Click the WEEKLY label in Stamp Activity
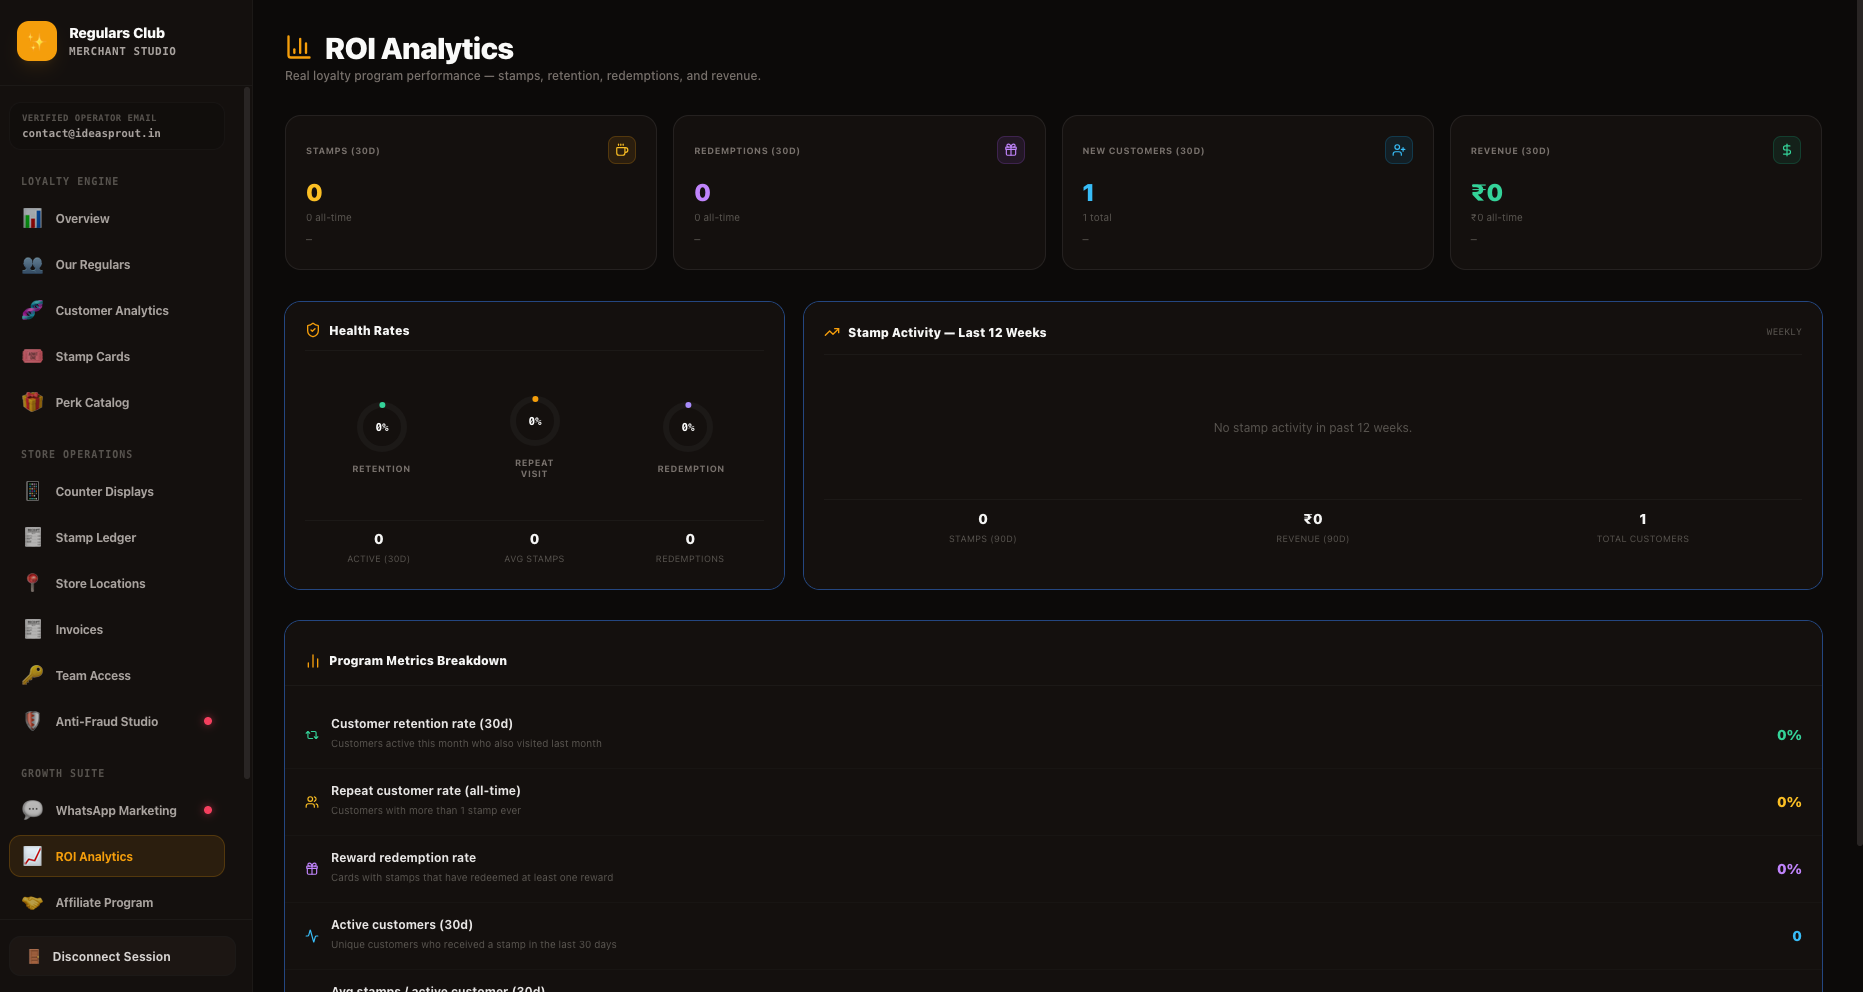Viewport: 1863px width, 992px height. (x=1784, y=332)
